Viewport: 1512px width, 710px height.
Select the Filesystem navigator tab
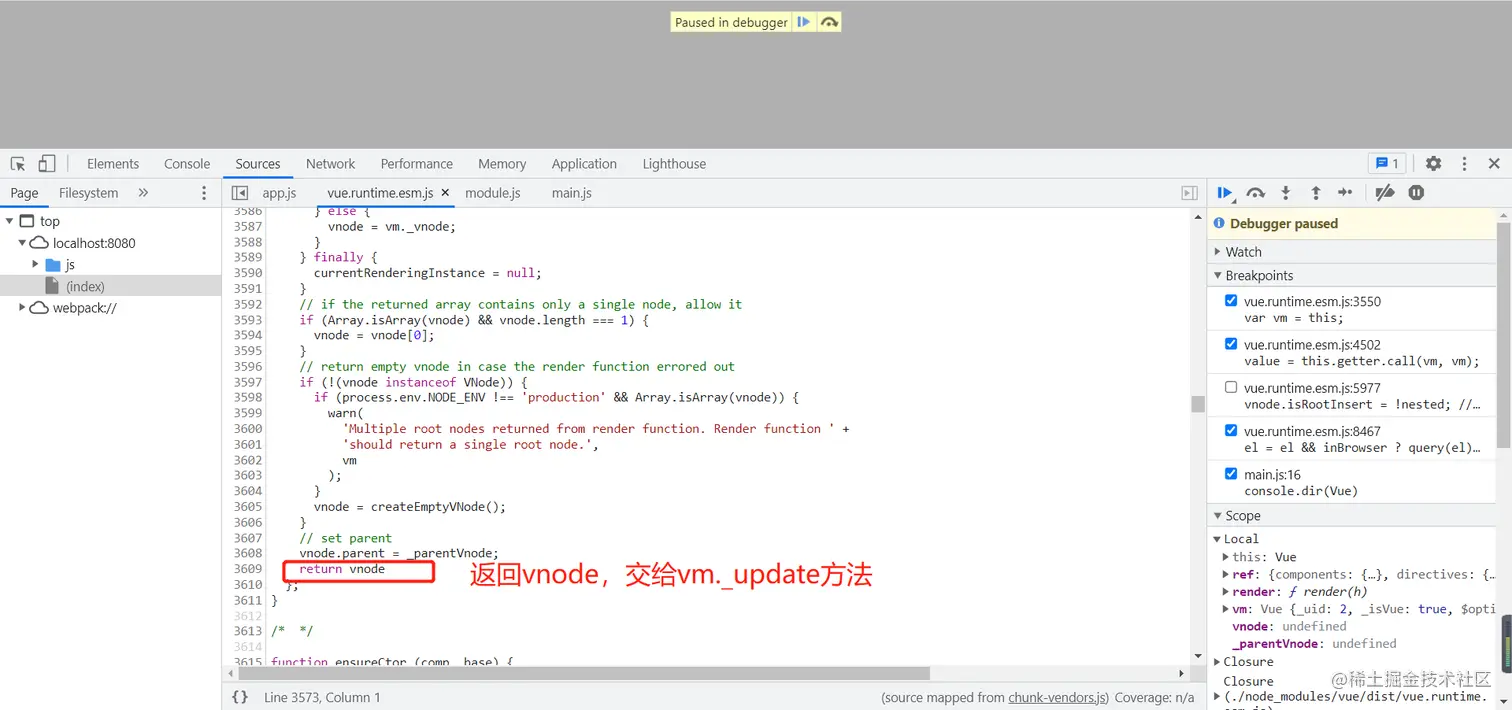tap(88, 193)
